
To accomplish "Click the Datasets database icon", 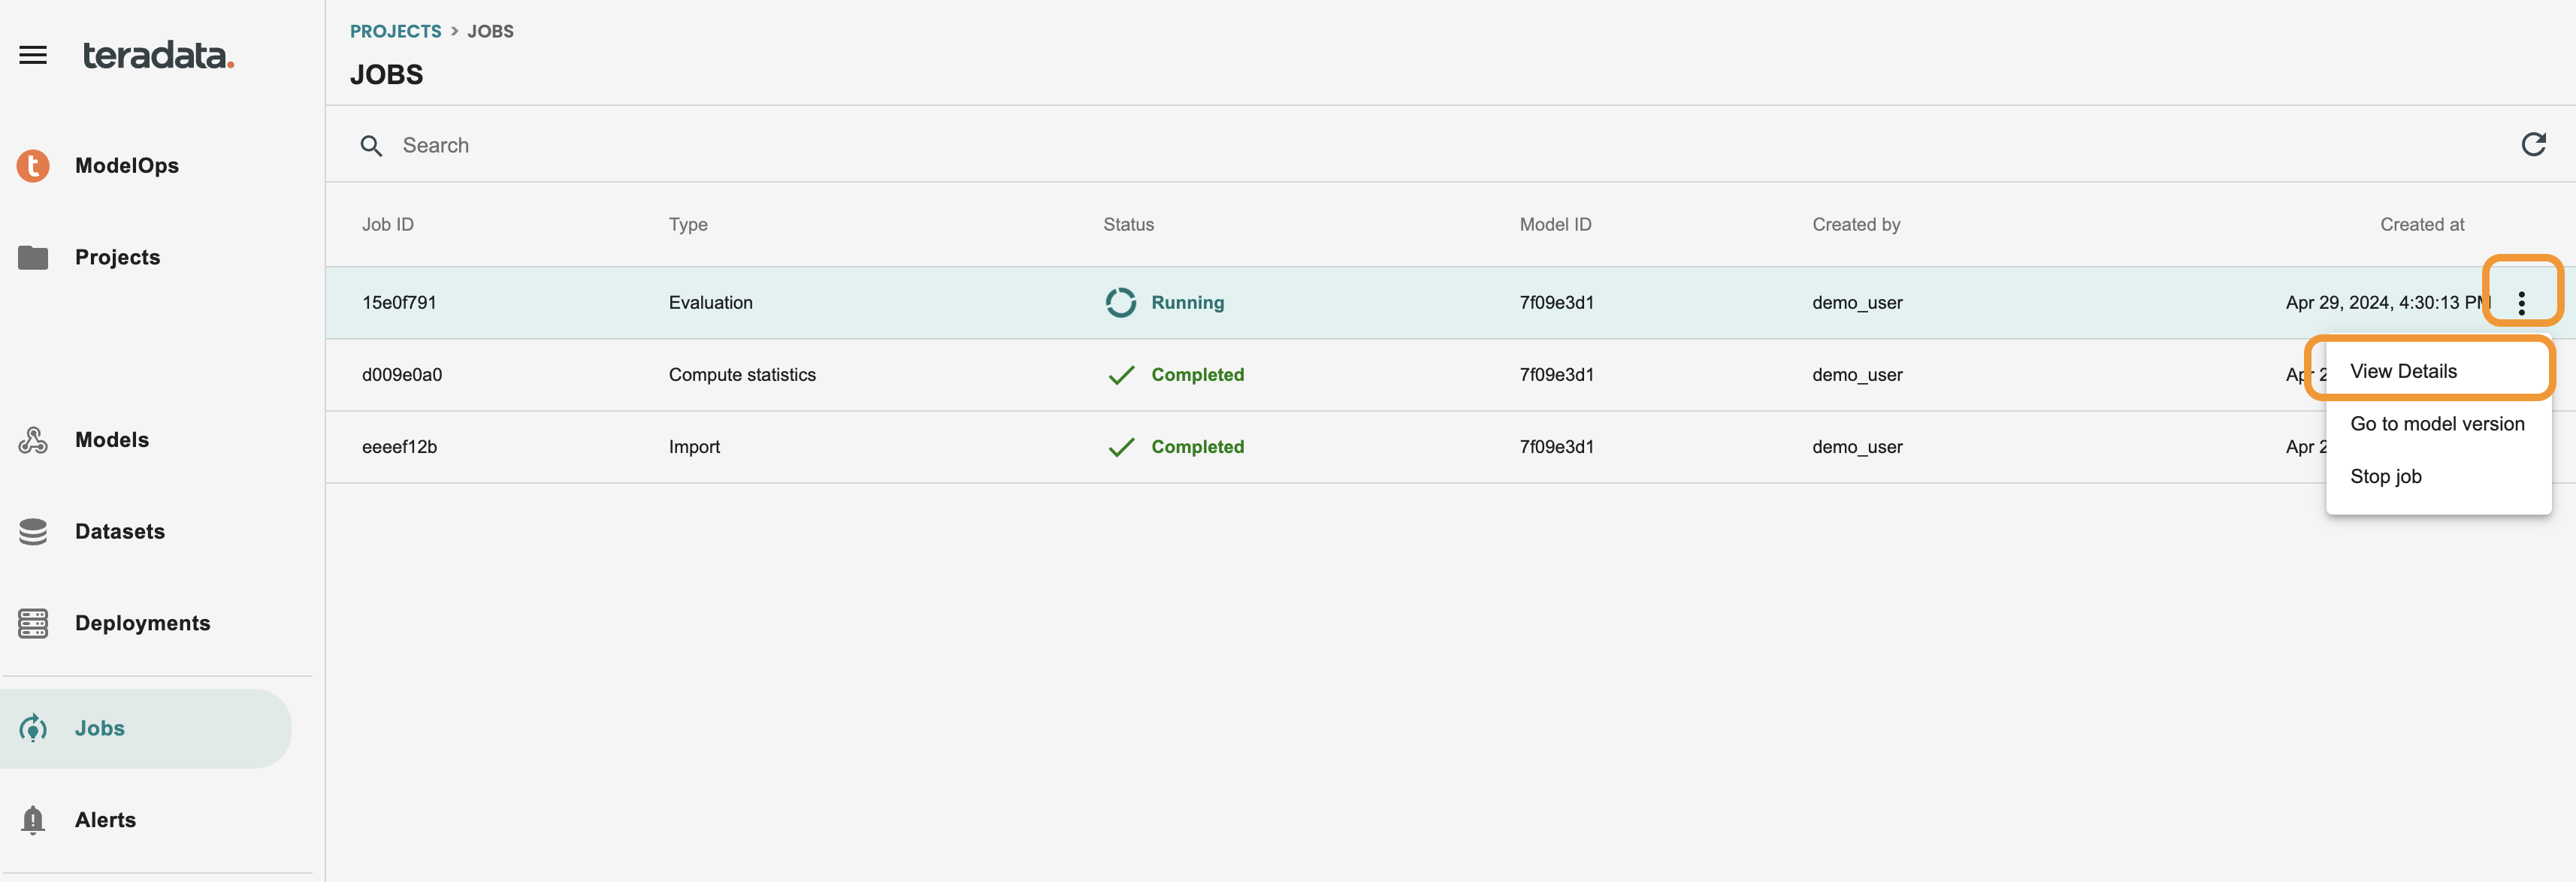I will [33, 532].
